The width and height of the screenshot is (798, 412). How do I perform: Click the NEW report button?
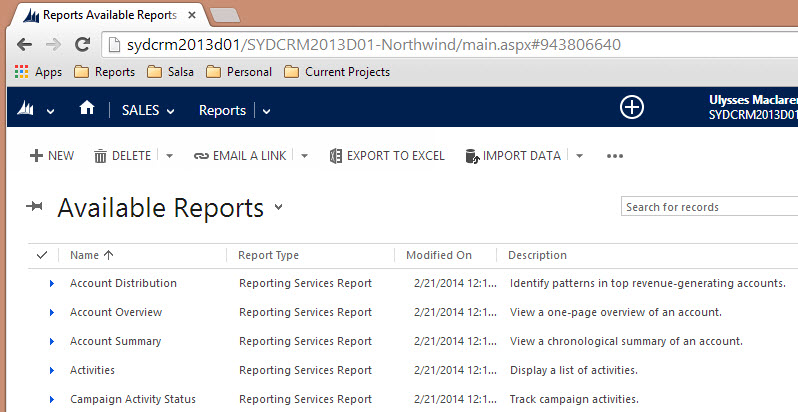51,156
